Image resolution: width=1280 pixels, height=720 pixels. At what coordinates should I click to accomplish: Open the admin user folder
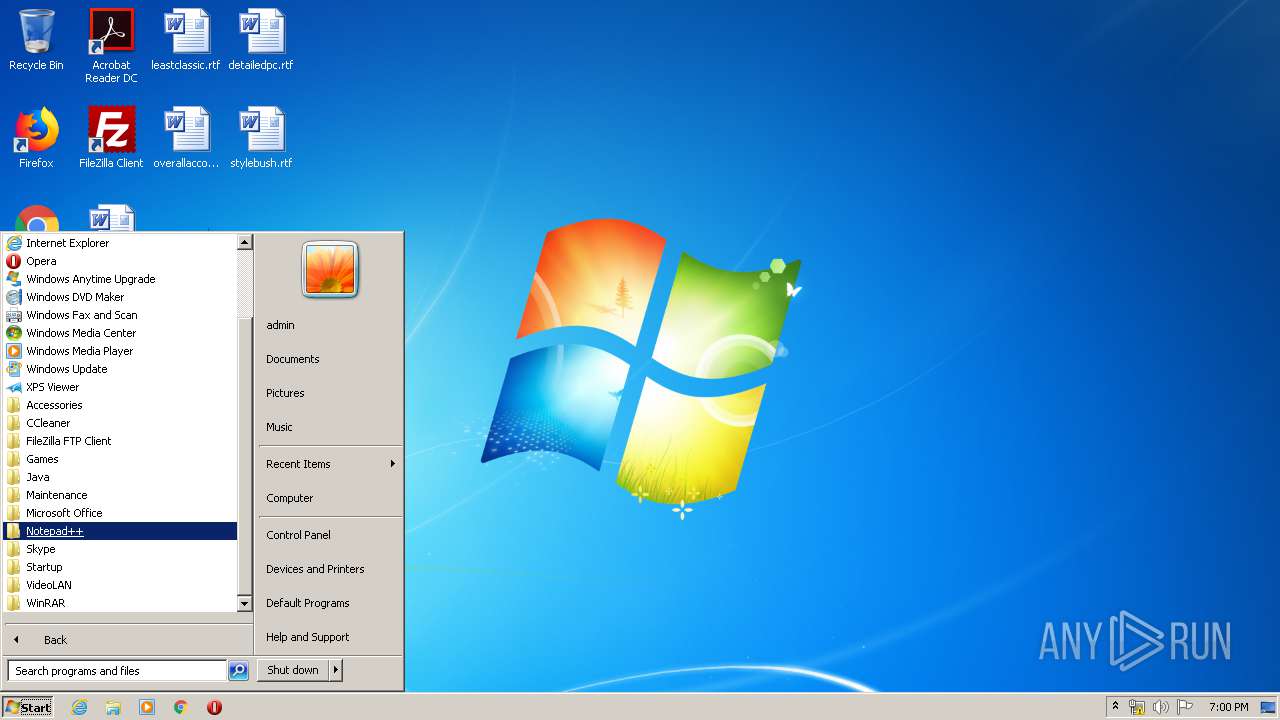330,325
